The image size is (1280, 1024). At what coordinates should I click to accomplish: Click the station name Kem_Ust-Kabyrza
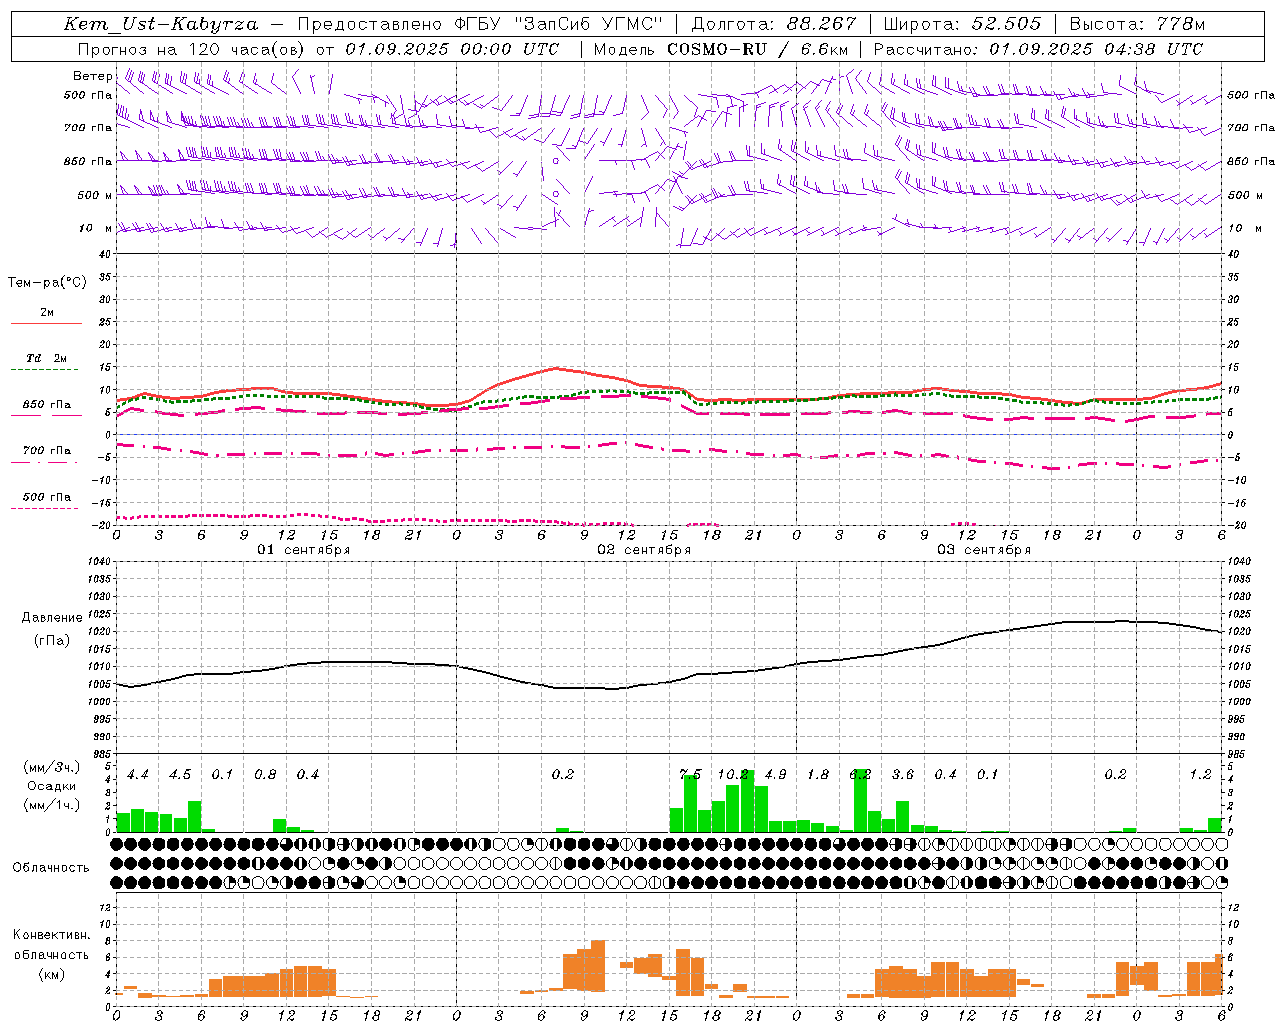(x=161, y=24)
